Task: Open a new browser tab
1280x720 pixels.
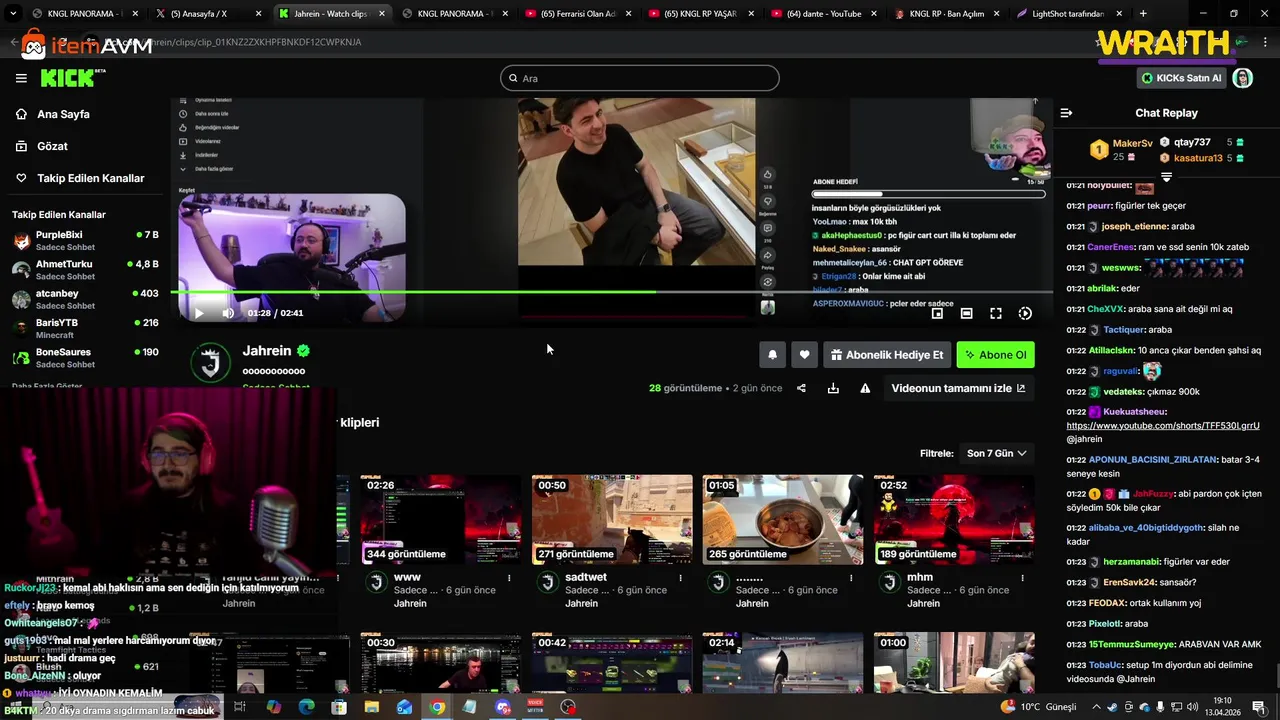Action: pos(1143,14)
